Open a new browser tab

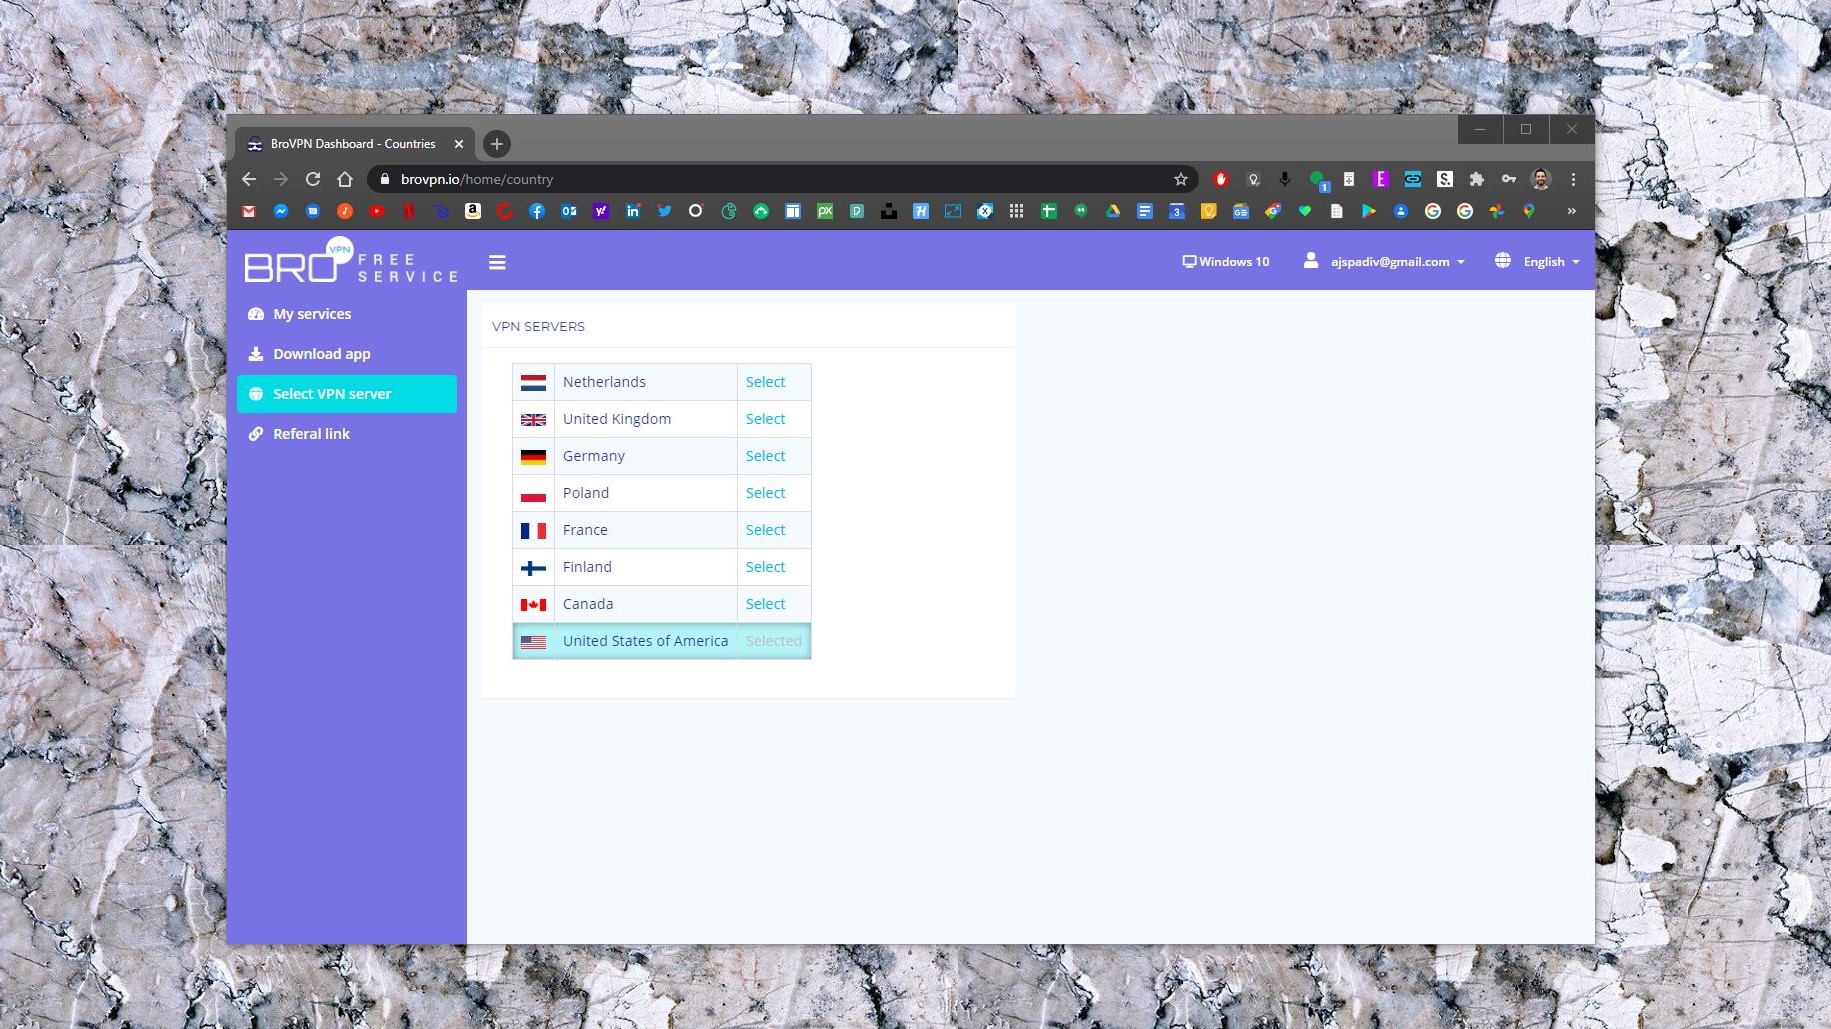[497, 144]
